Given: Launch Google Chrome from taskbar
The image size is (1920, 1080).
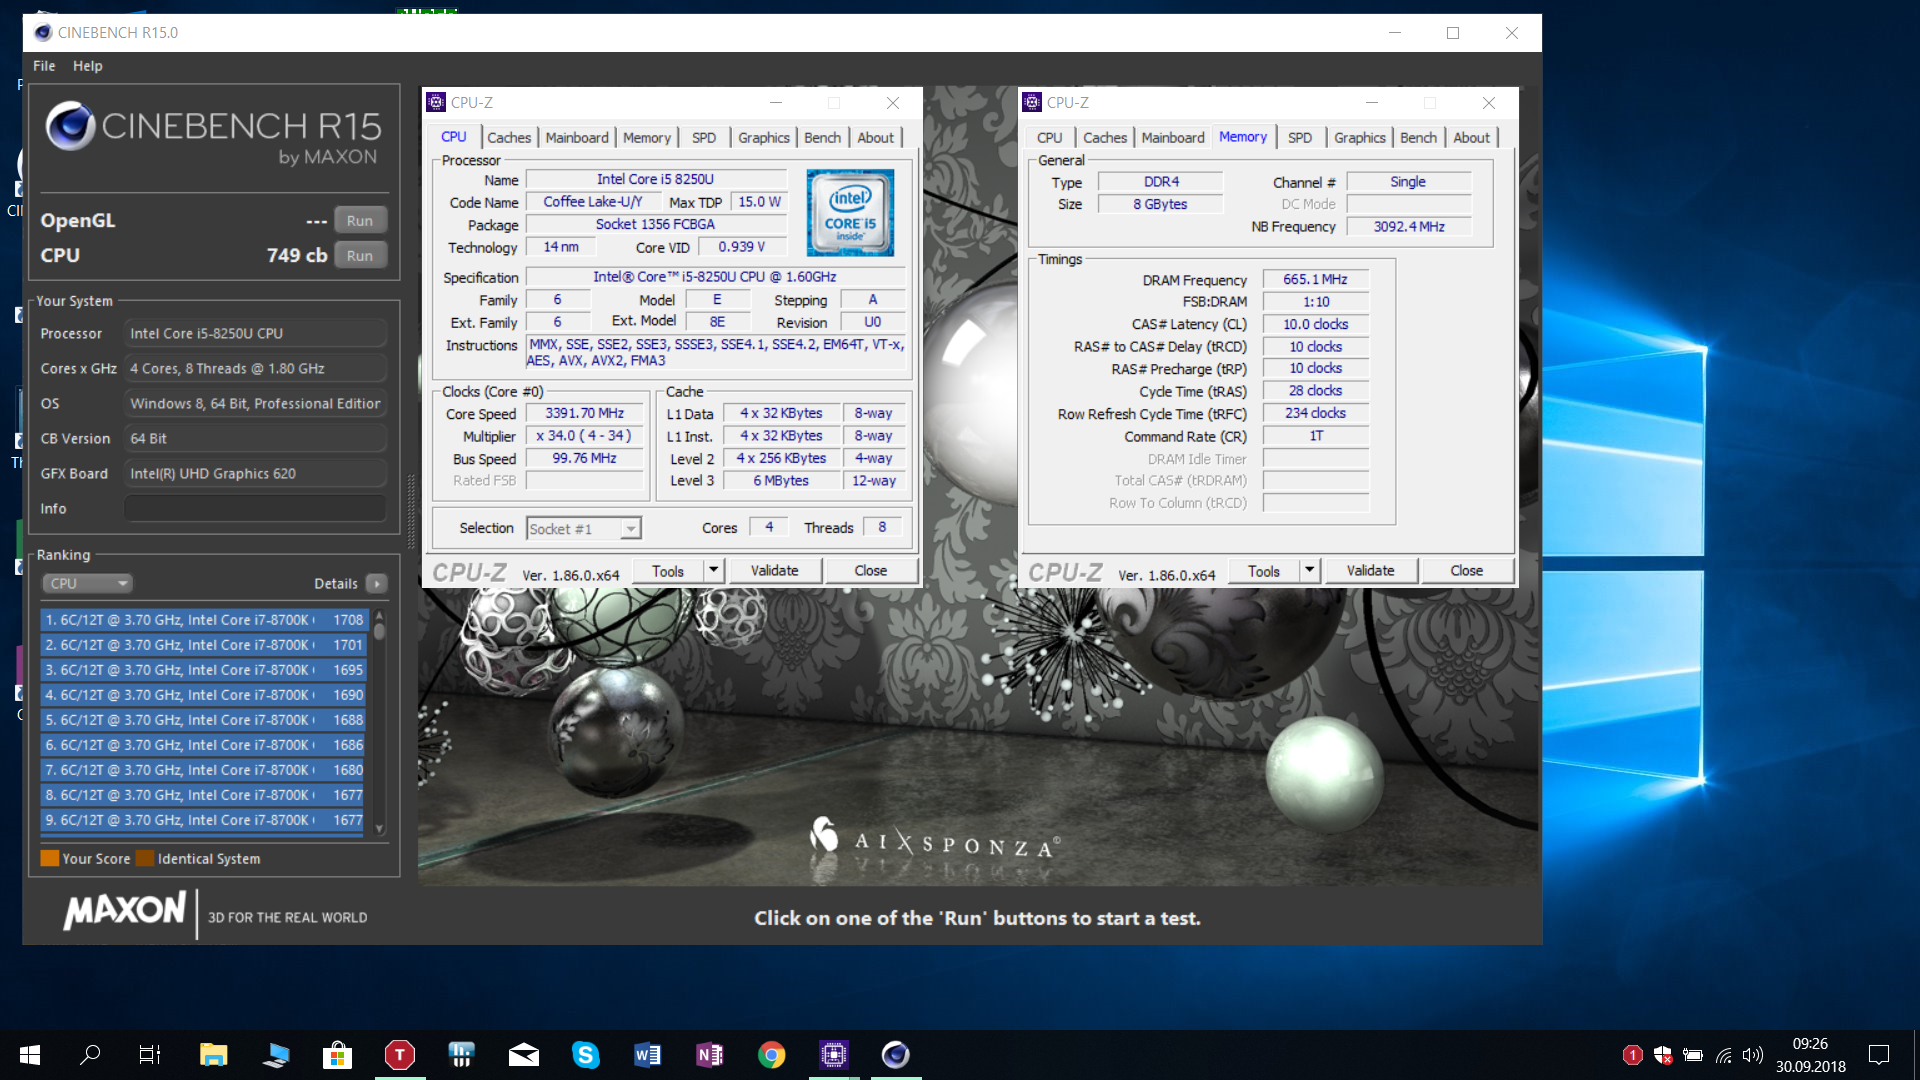Looking at the screenshot, I should click(x=771, y=1054).
